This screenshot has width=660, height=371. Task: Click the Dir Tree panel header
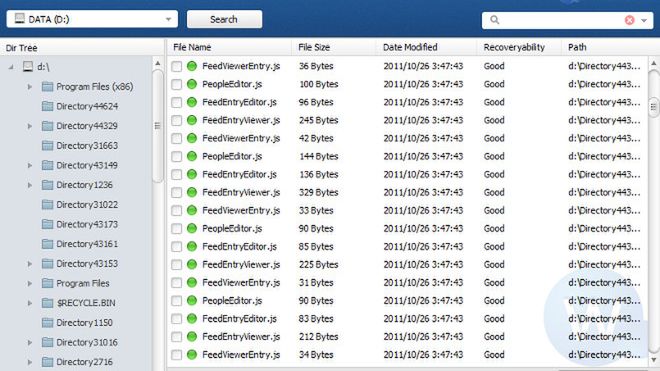point(82,48)
